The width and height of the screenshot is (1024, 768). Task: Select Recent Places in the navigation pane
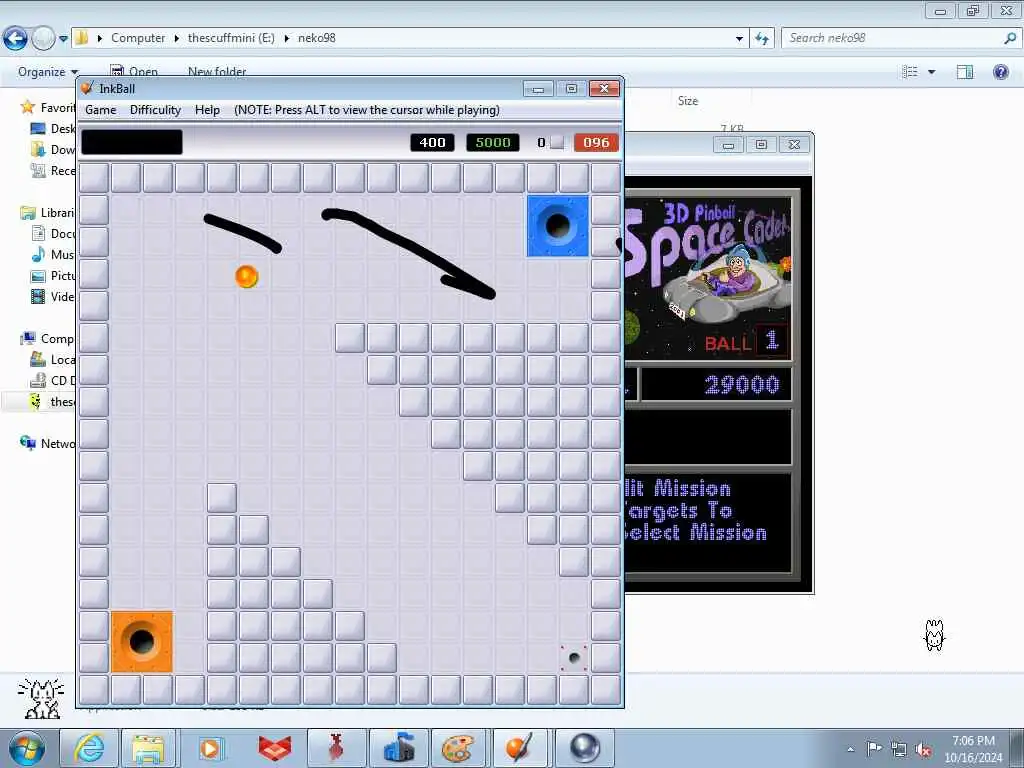click(x=53, y=170)
